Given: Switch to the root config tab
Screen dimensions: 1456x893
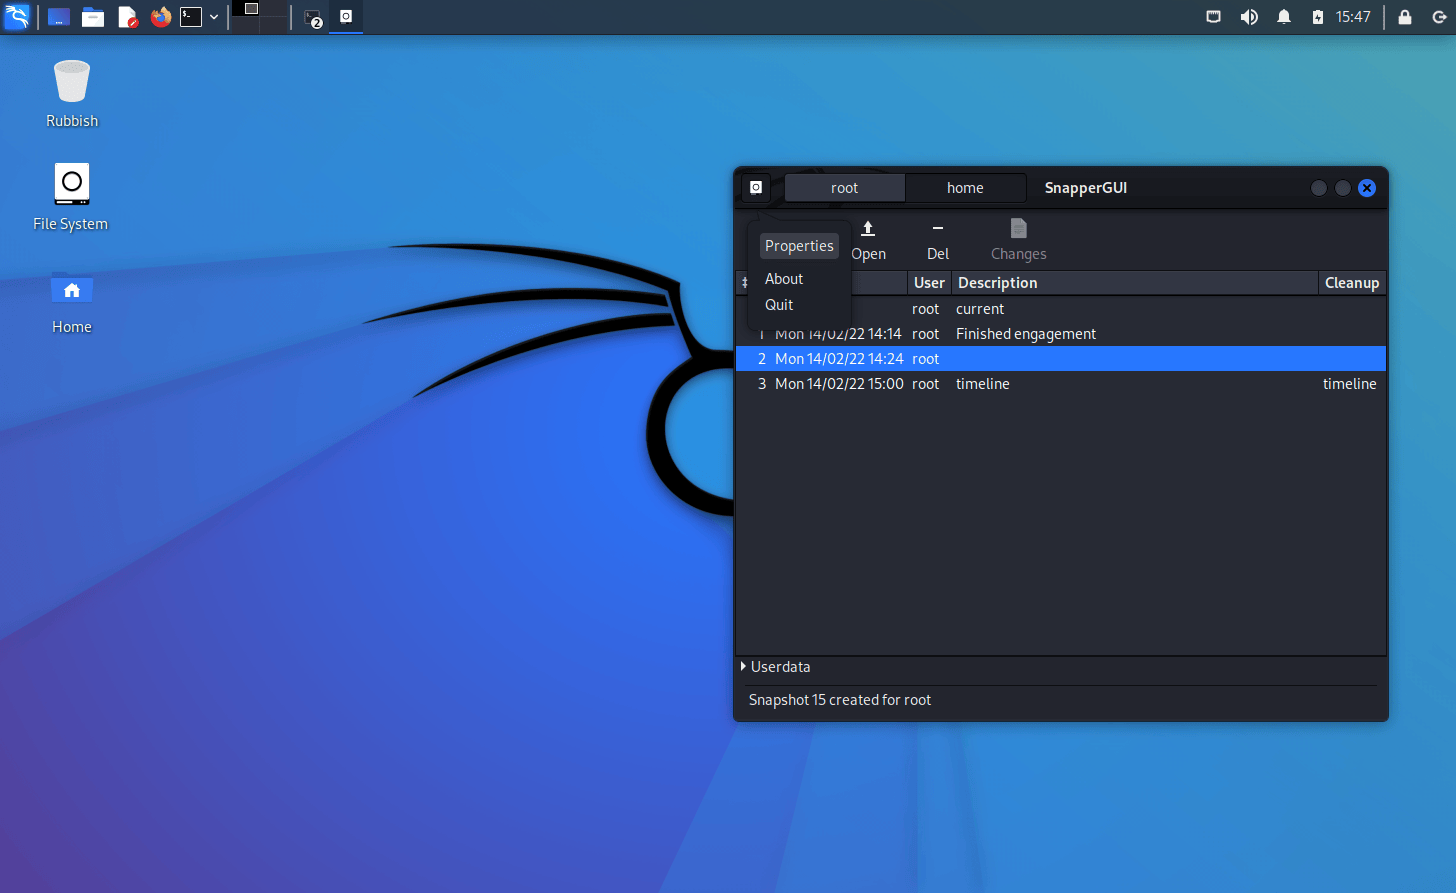Looking at the screenshot, I should coord(844,188).
